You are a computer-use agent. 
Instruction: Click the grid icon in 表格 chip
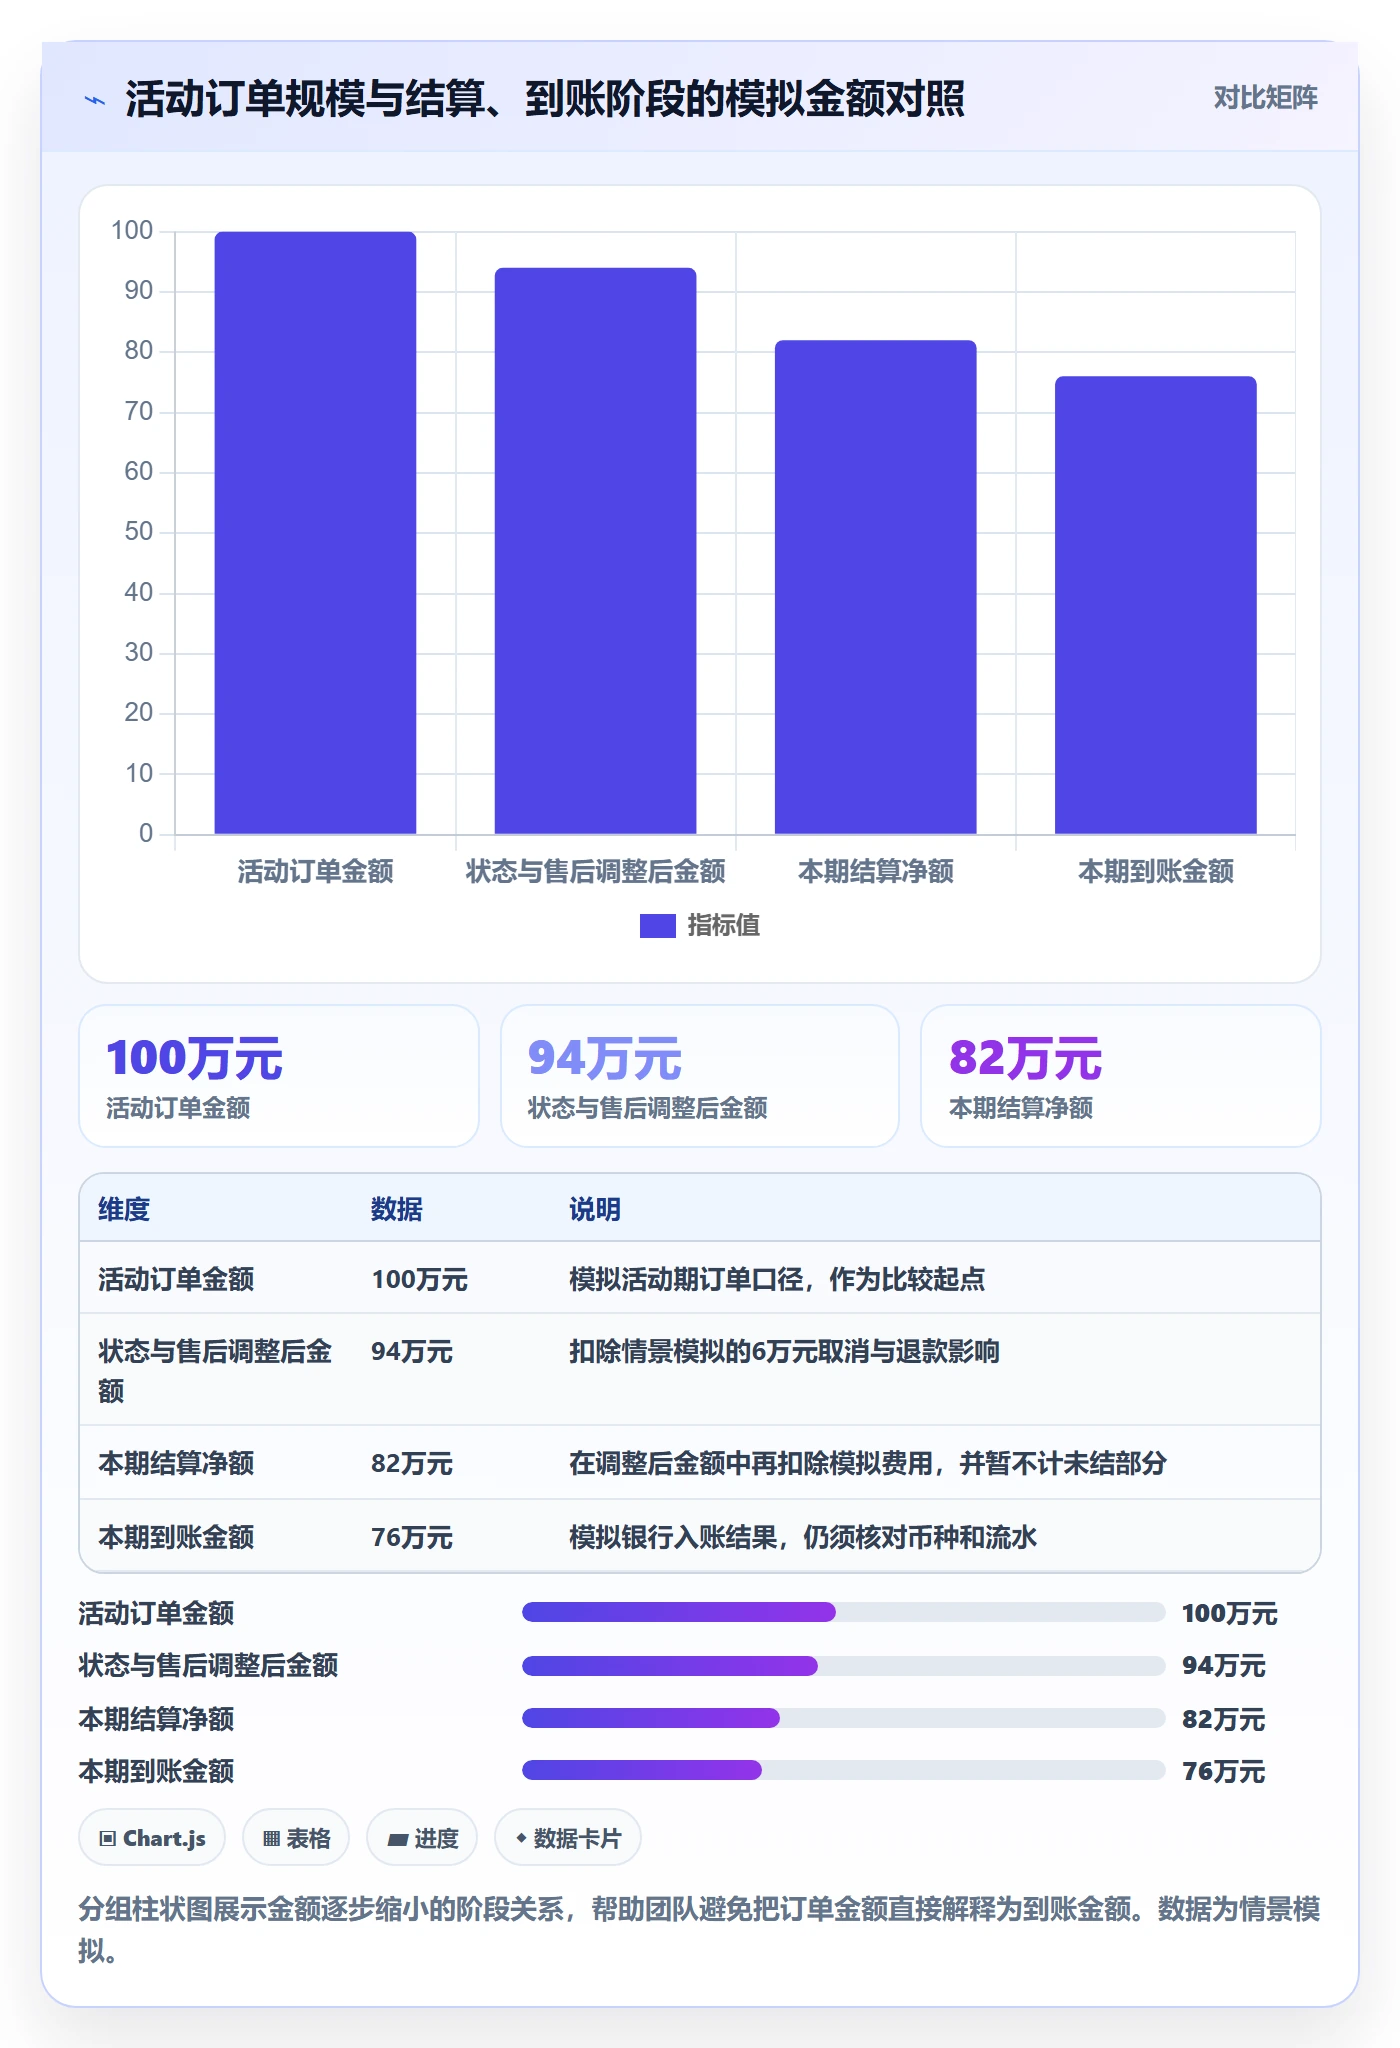point(271,1838)
